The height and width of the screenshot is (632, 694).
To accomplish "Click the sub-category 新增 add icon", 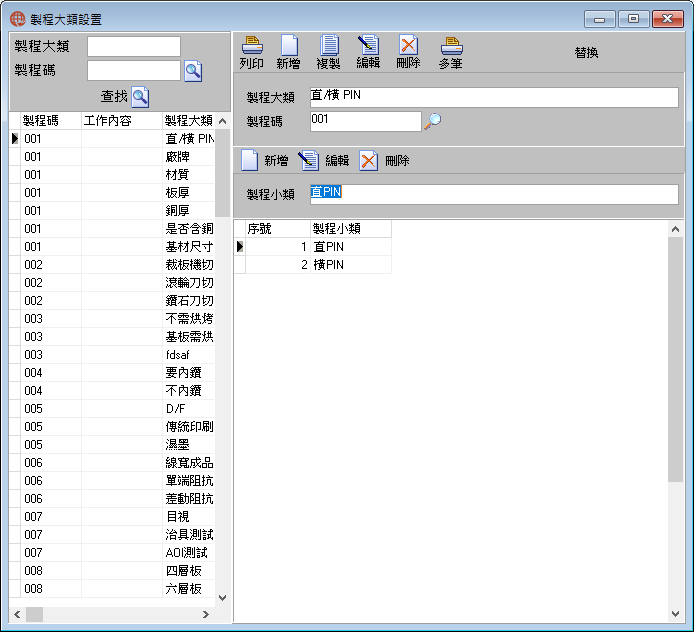I will [250, 160].
